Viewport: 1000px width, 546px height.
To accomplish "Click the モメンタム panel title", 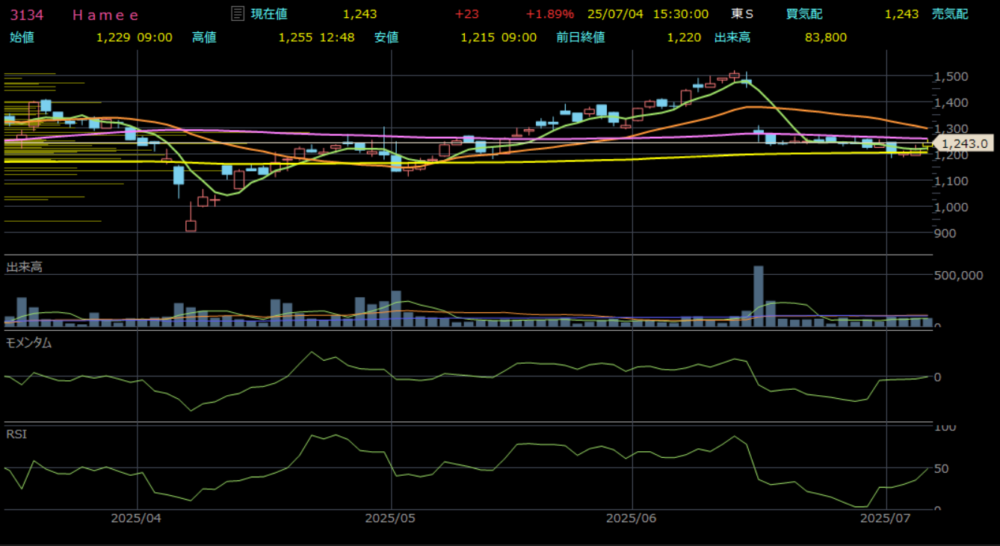I will tap(29, 343).
